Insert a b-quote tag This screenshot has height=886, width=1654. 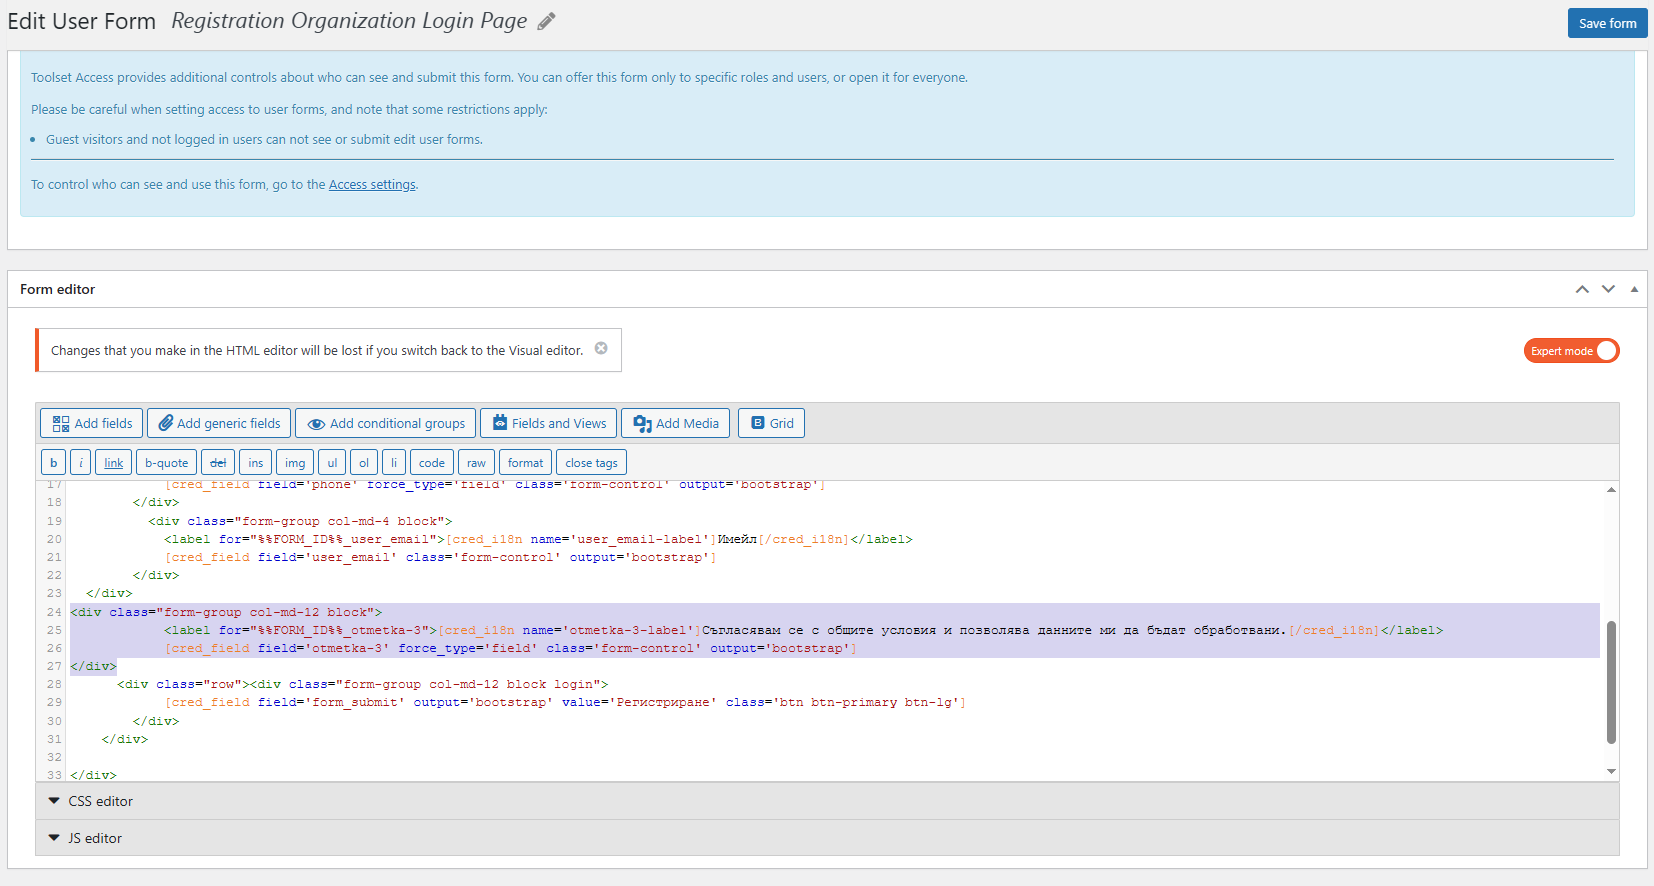(x=166, y=462)
